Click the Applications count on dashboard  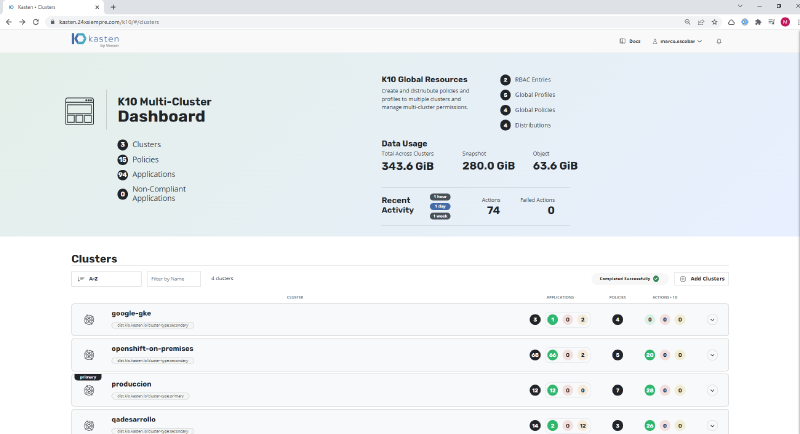[122, 175]
